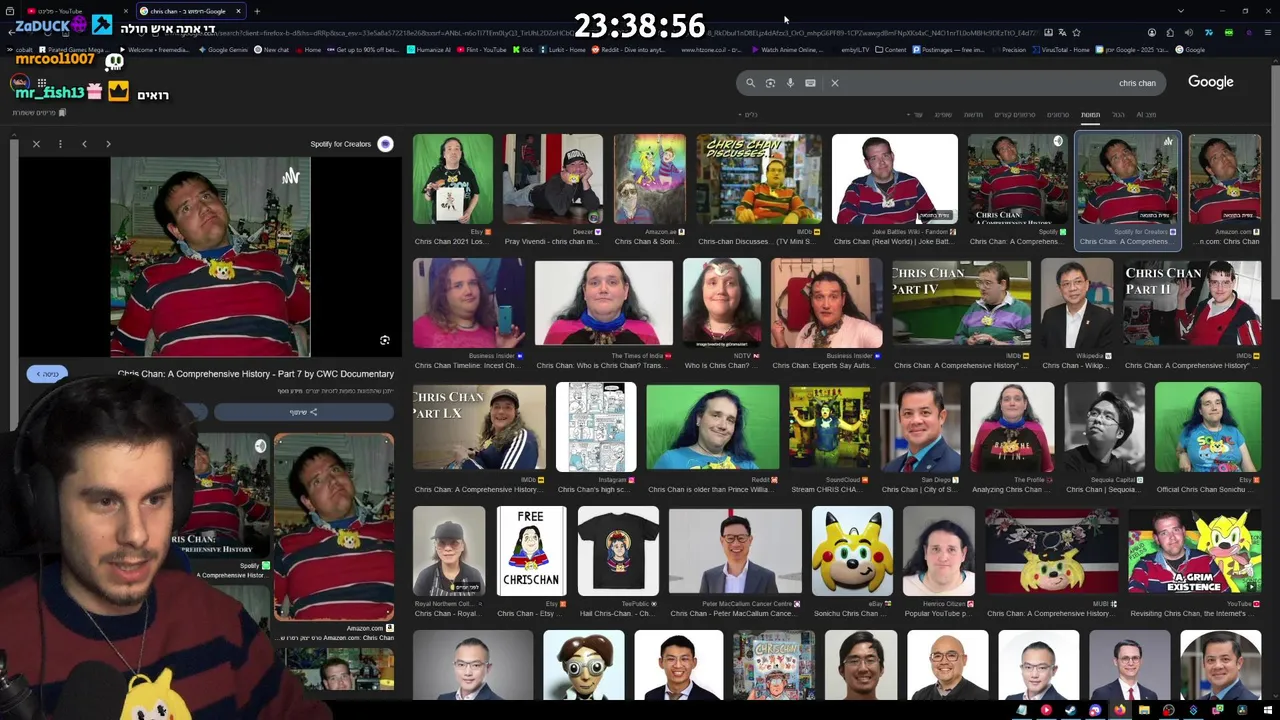Click the blue visit button under preview image
This screenshot has width=1280, height=720.
(47, 374)
